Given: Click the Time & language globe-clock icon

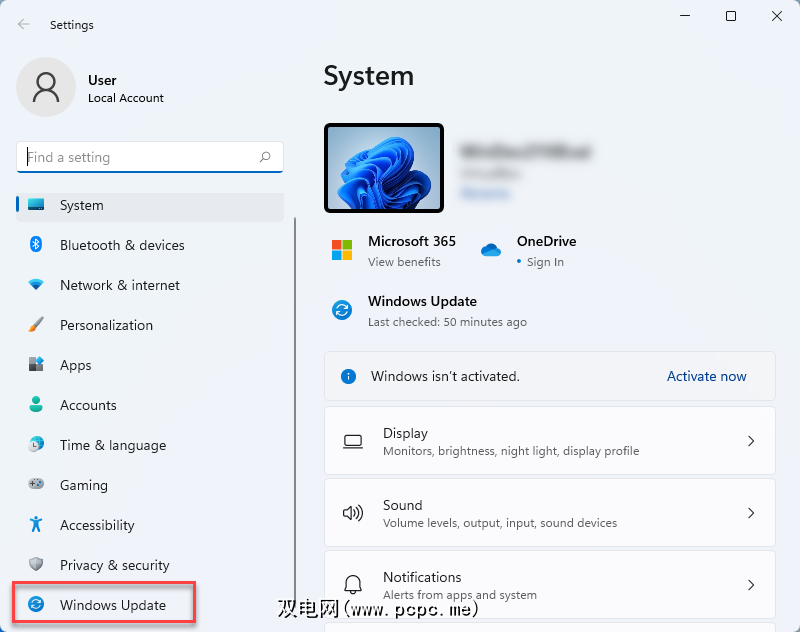Looking at the screenshot, I should tap(36, 444).
